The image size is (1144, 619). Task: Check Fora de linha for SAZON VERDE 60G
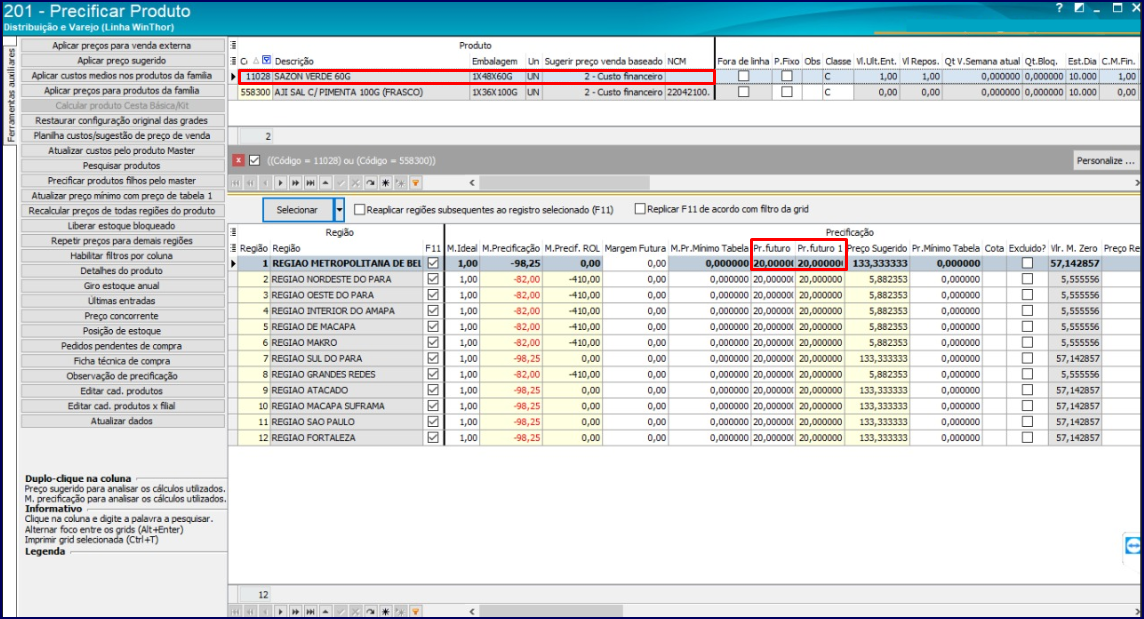click(743, 76)
